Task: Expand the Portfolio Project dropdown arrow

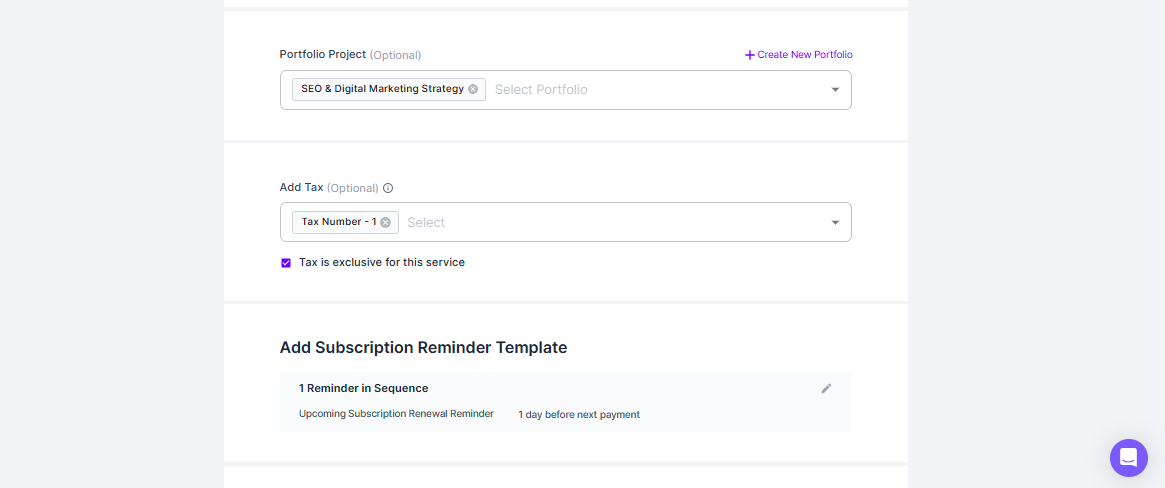Action: (x=835, y=90)
